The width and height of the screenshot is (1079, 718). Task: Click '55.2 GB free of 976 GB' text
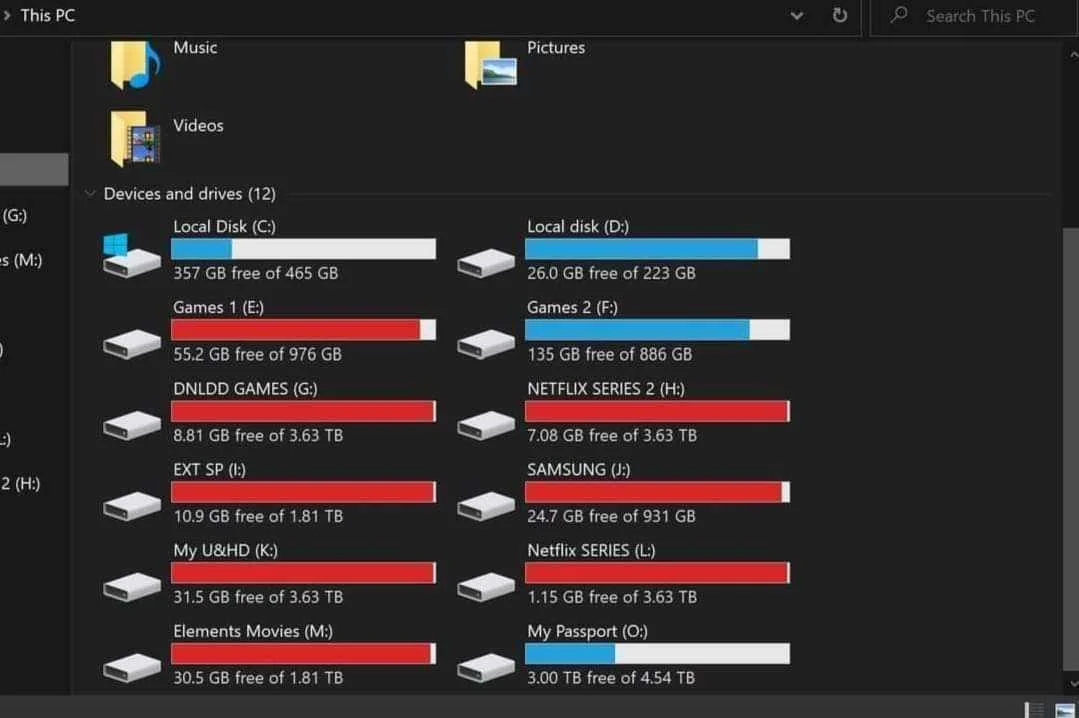click(257, 354)
